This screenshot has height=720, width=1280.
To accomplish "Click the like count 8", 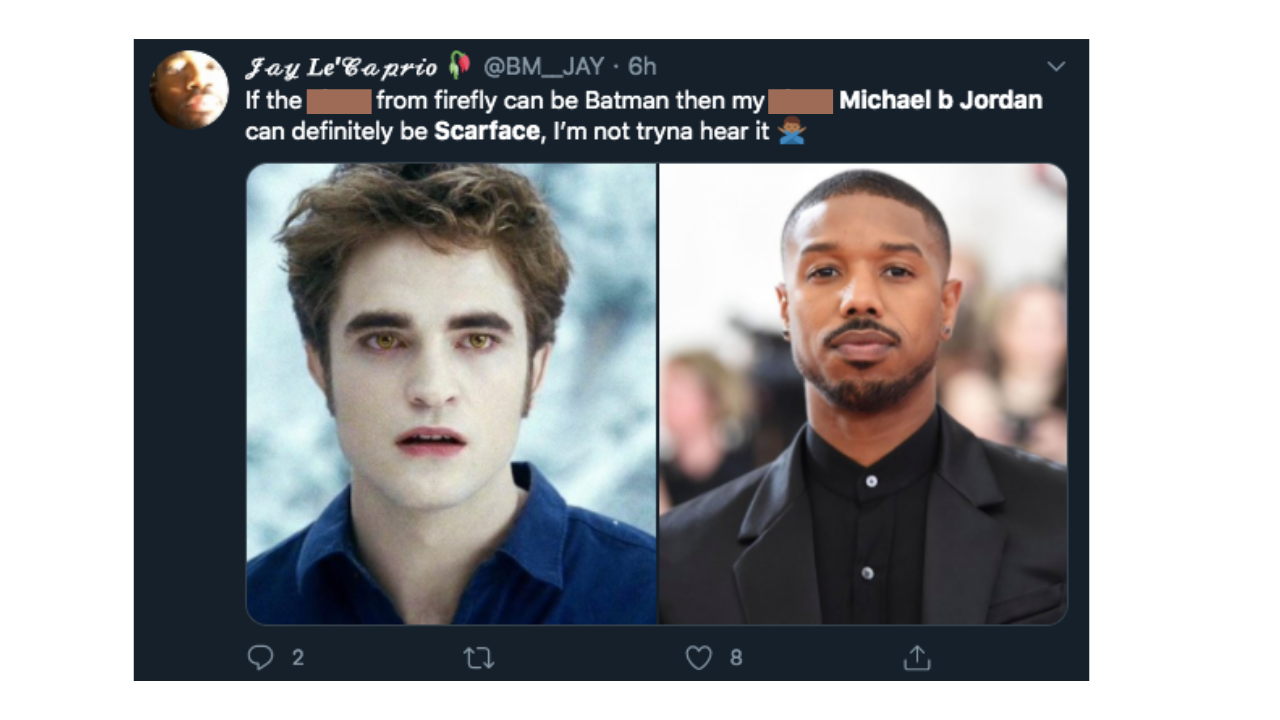I will coord(736,657).
